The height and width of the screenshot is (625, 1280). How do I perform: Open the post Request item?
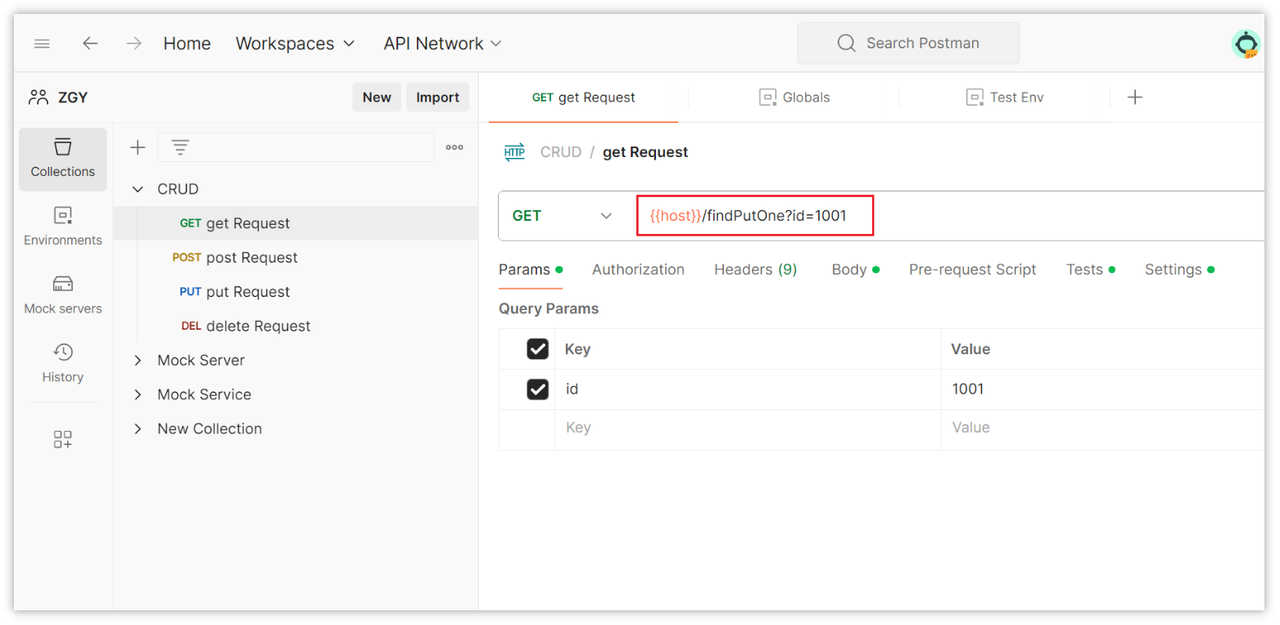pos(296,257)
